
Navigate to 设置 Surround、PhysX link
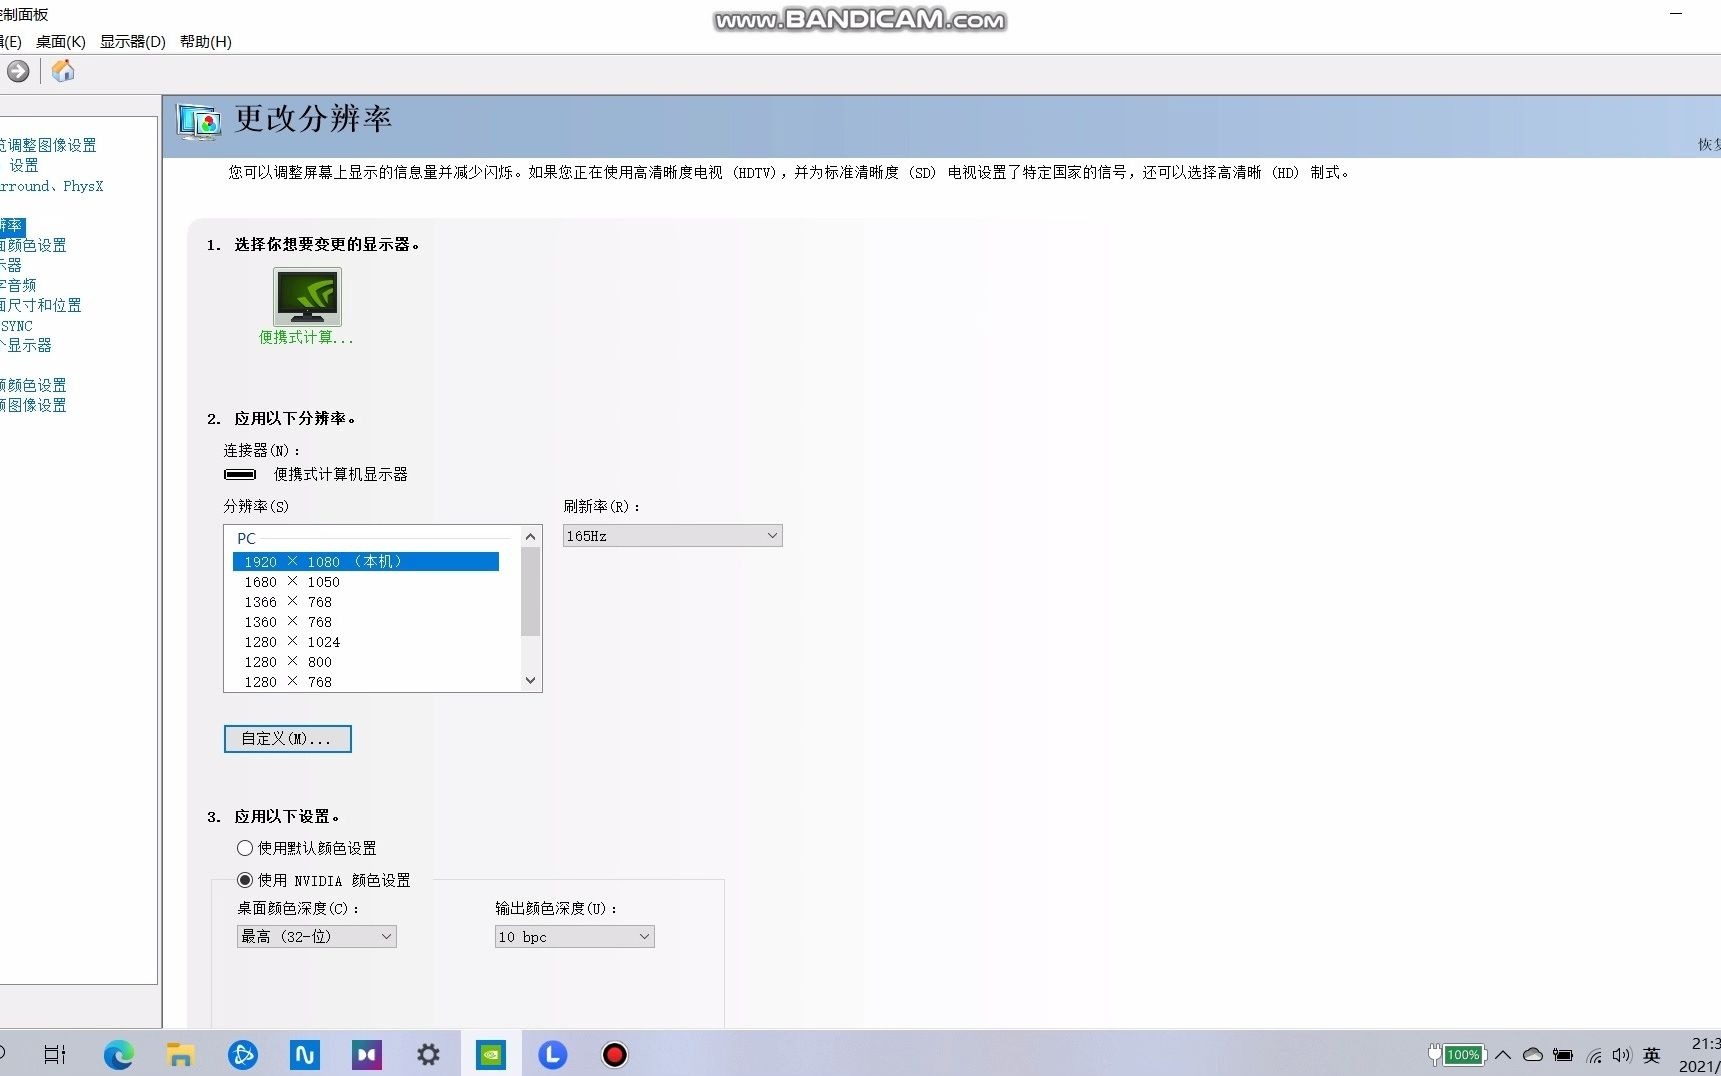pos(52,186)
